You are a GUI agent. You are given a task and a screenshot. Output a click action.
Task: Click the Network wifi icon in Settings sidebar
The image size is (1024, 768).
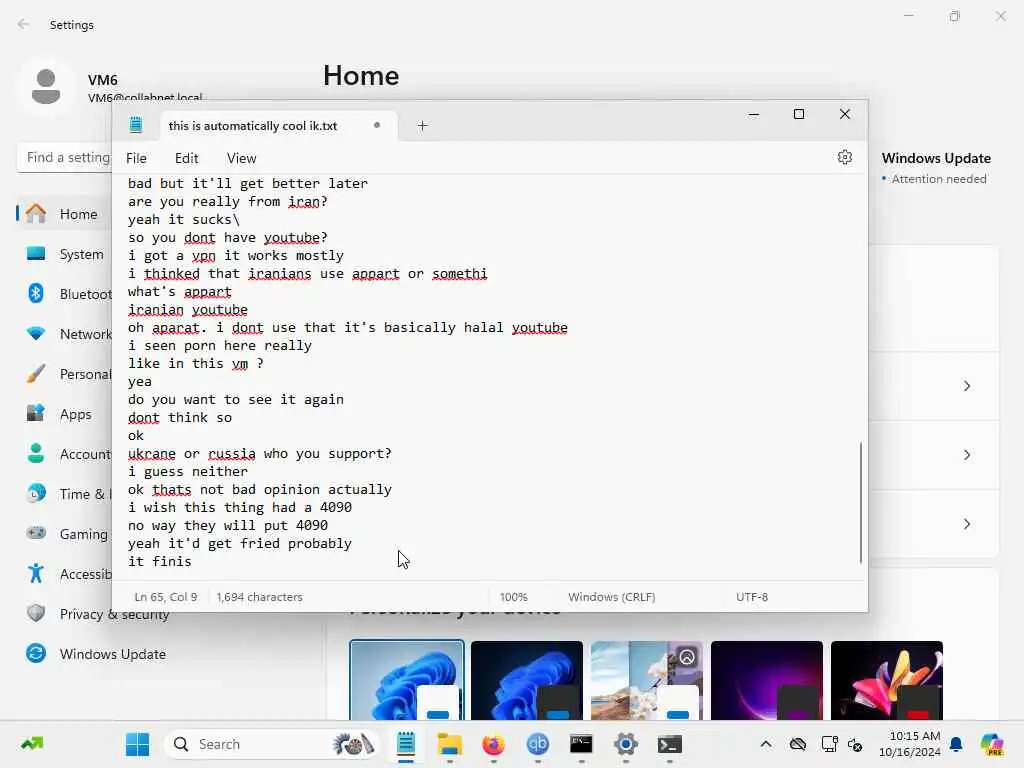coord(36,334)
